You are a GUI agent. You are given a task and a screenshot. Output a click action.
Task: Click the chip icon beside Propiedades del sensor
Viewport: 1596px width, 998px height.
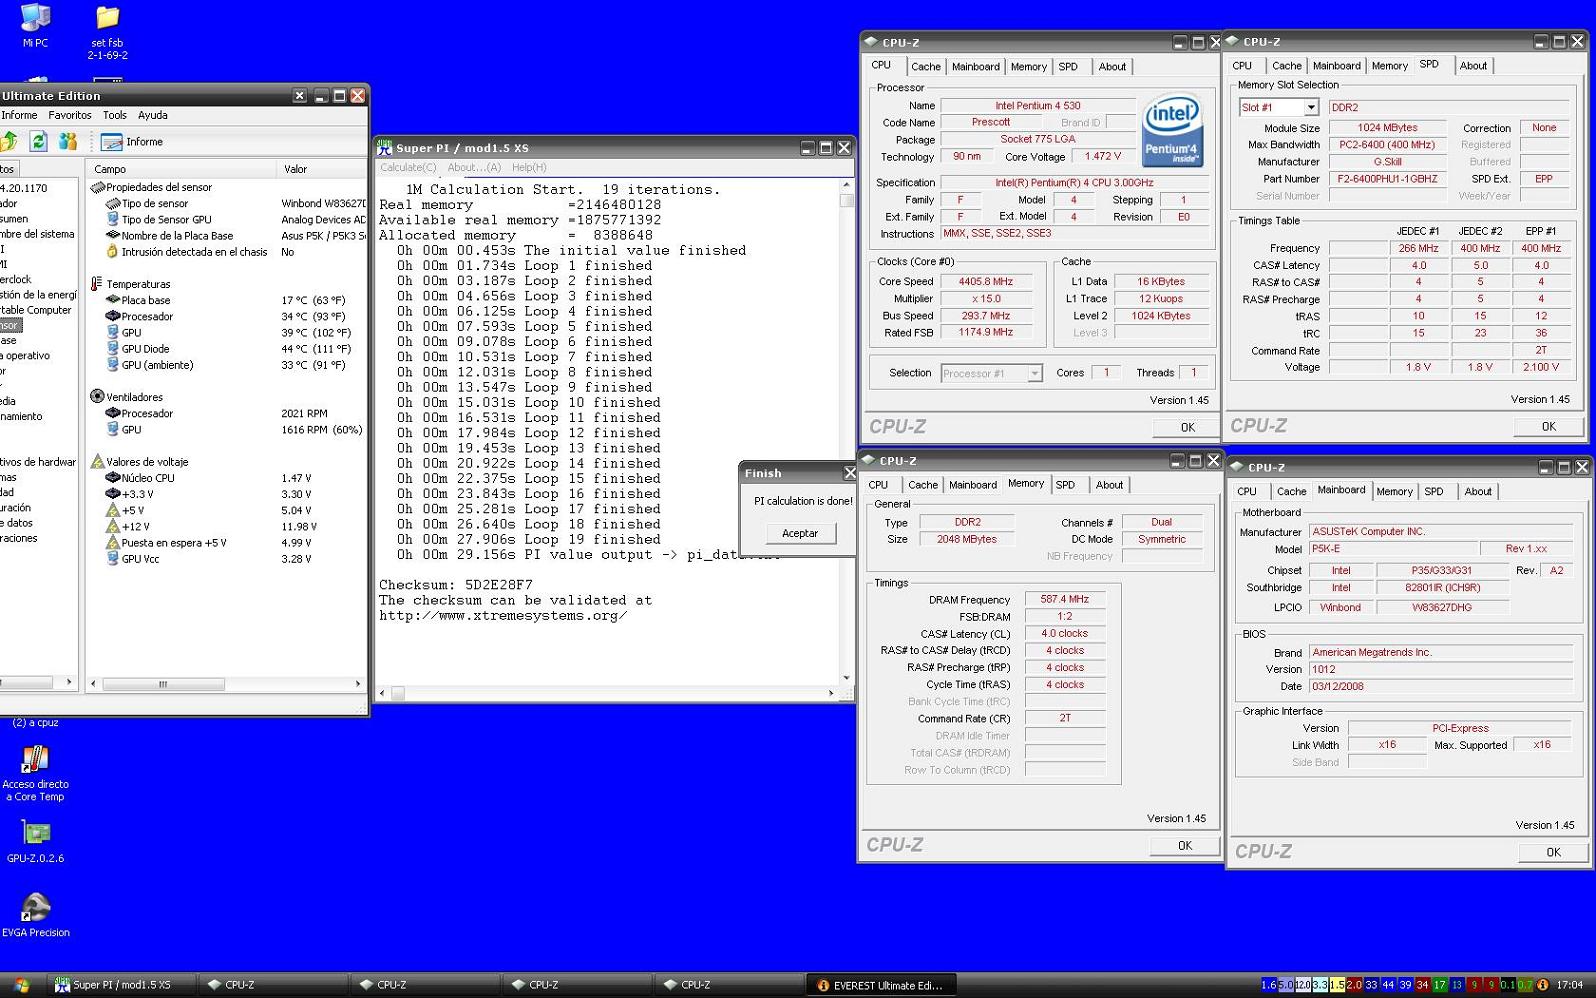[x=97, y=187]
